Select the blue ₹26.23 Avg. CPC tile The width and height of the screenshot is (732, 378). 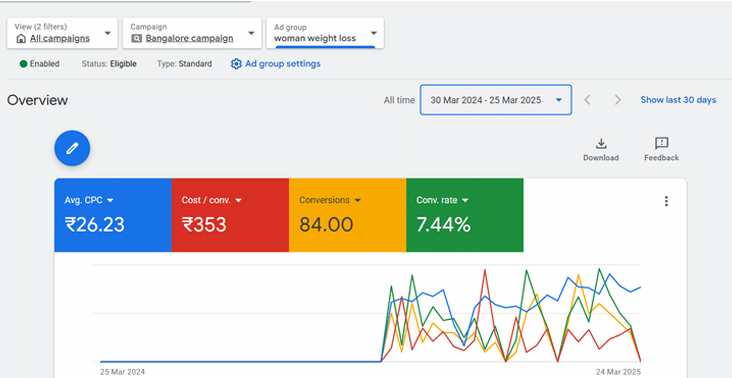coord(113,215)
